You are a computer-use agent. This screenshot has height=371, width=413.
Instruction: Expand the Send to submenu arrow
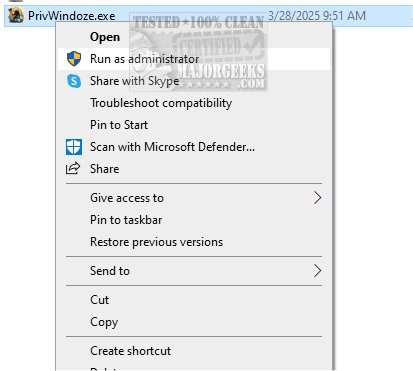pos(317,271)
